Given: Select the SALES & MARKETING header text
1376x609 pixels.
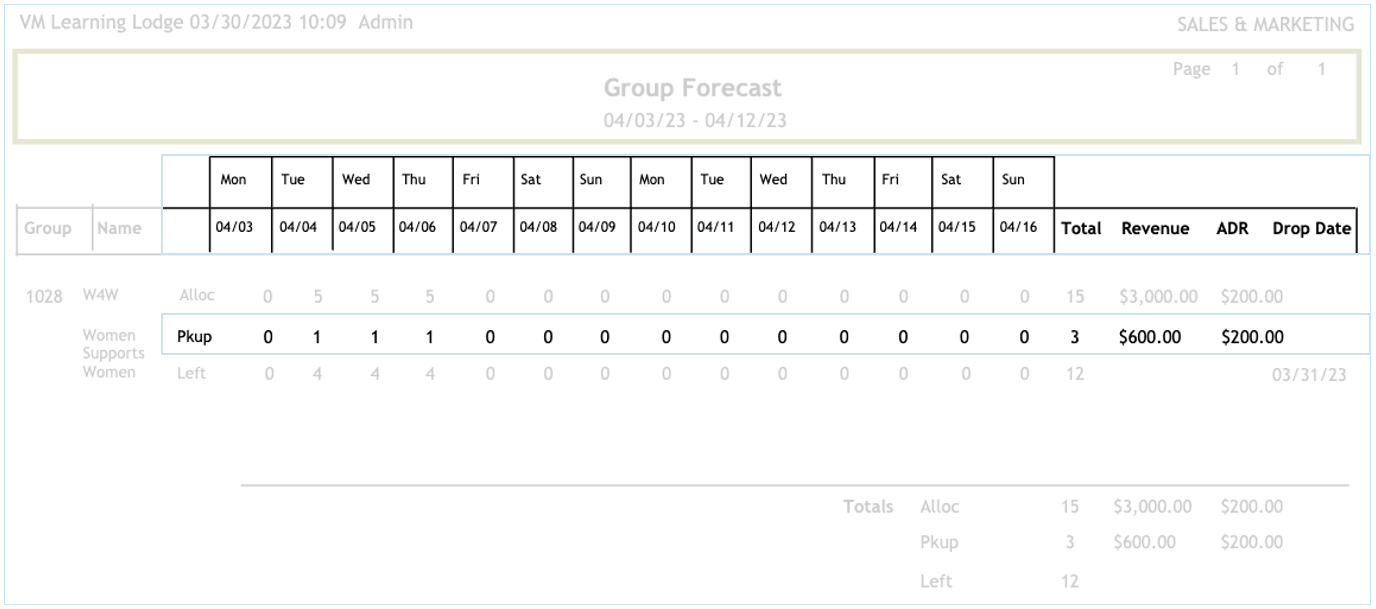Looking at the screenshot, I should coord(1265,25).
